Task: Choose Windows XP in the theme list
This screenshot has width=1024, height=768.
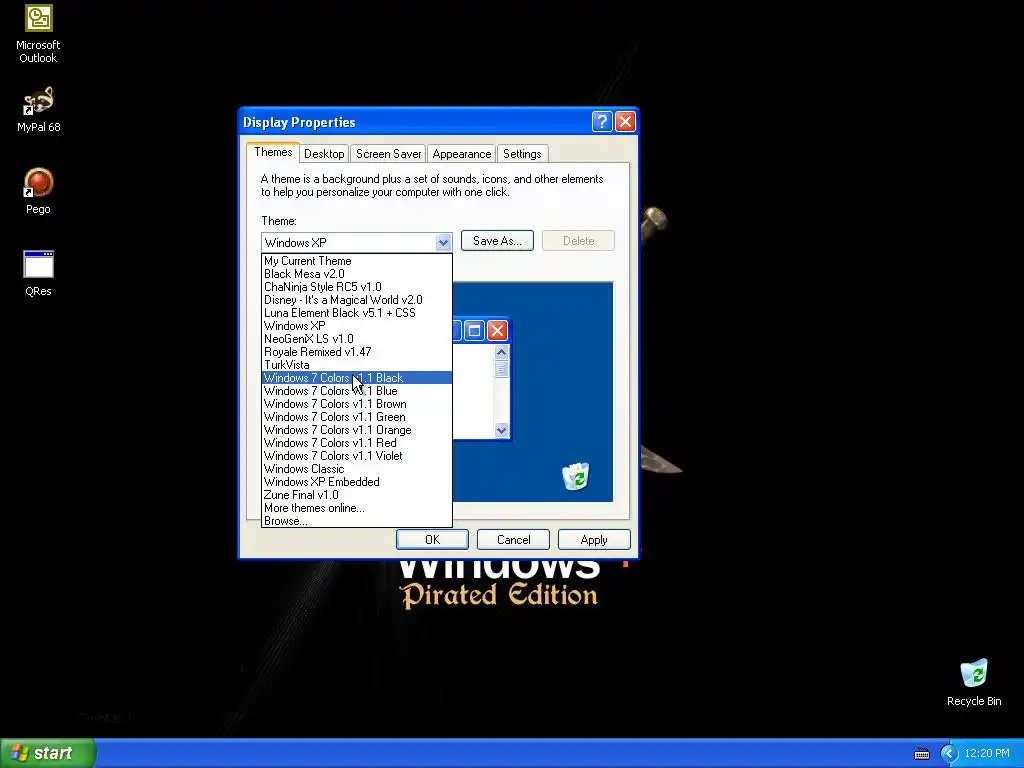Action: click(357, 326)
